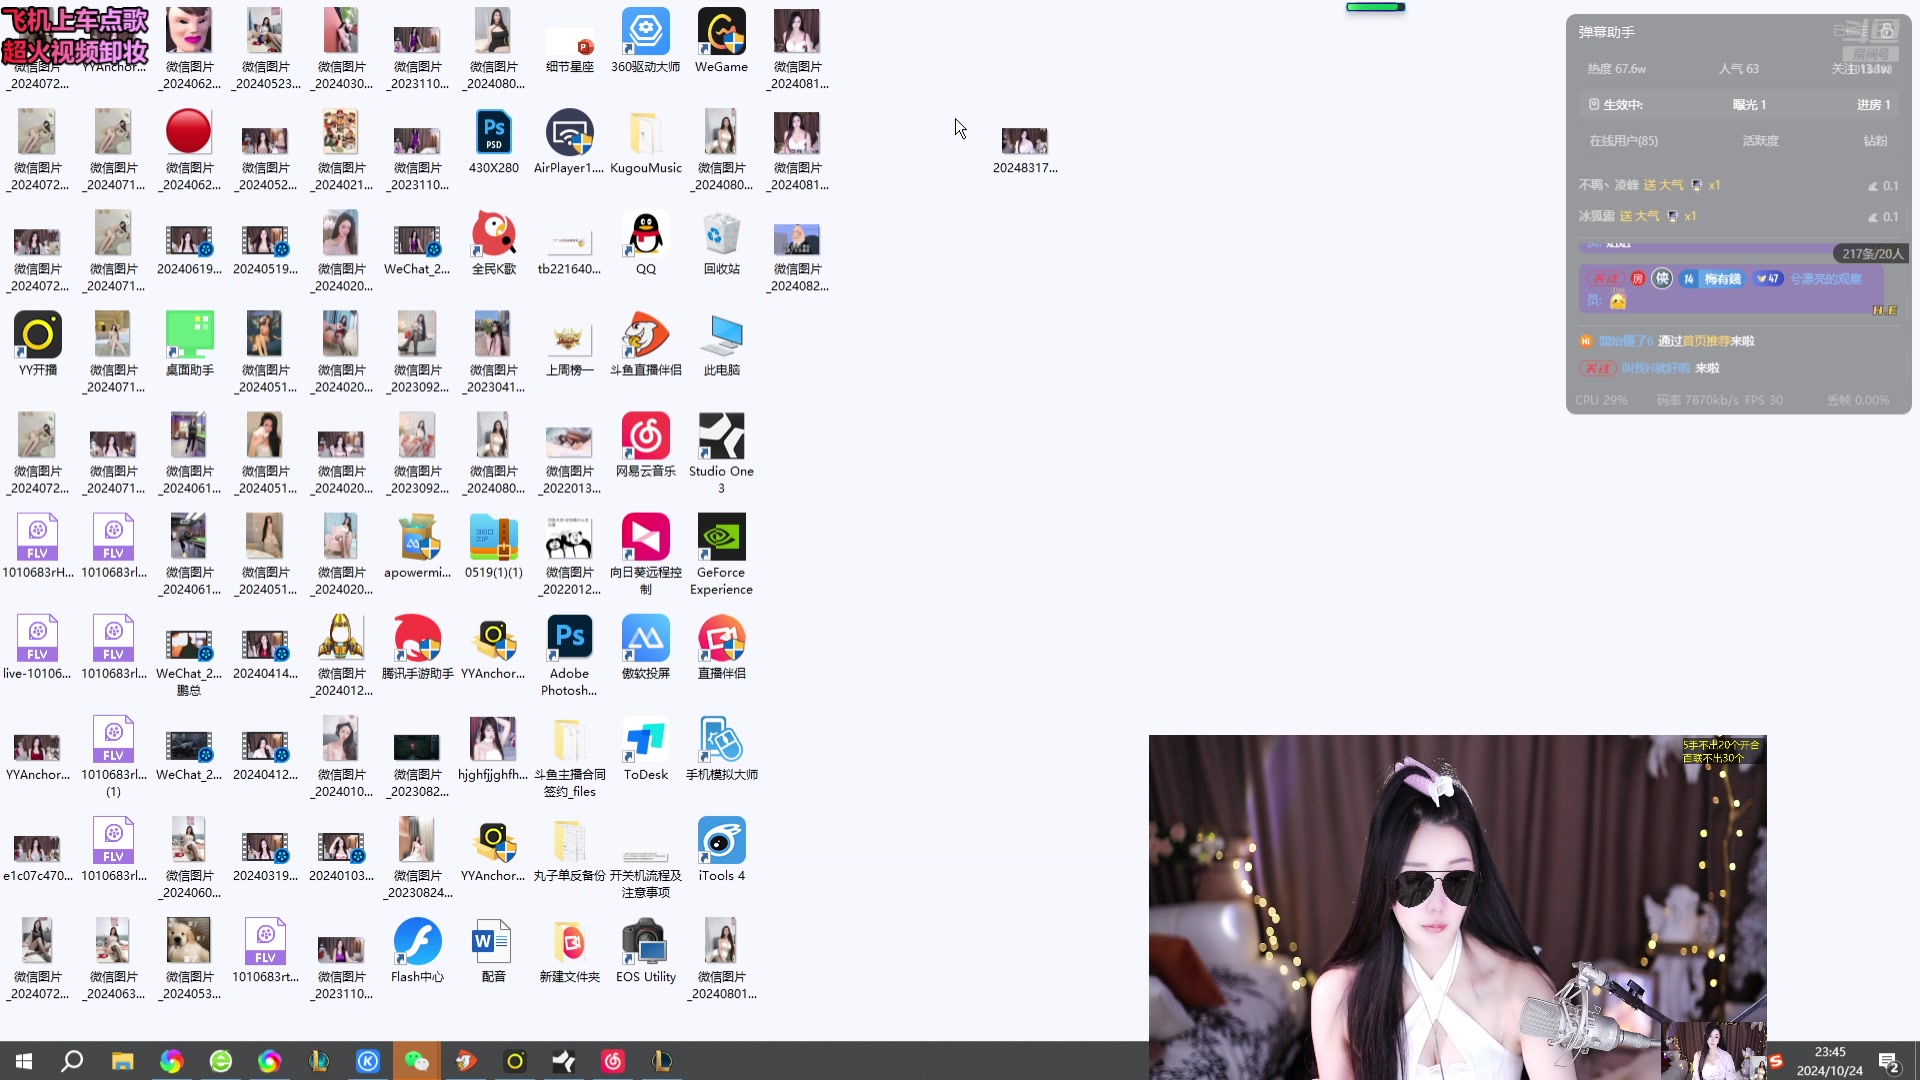Launch GeForce Experience from the desktop
This screenshot has height=1080, width=1920.
point(721,554)
